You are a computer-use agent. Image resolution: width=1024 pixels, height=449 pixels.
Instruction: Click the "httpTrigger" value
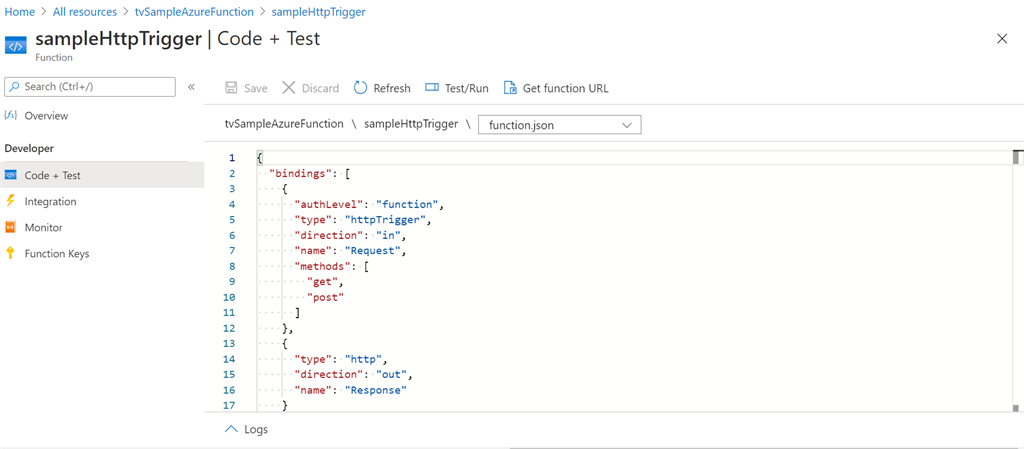click(385, 219)
